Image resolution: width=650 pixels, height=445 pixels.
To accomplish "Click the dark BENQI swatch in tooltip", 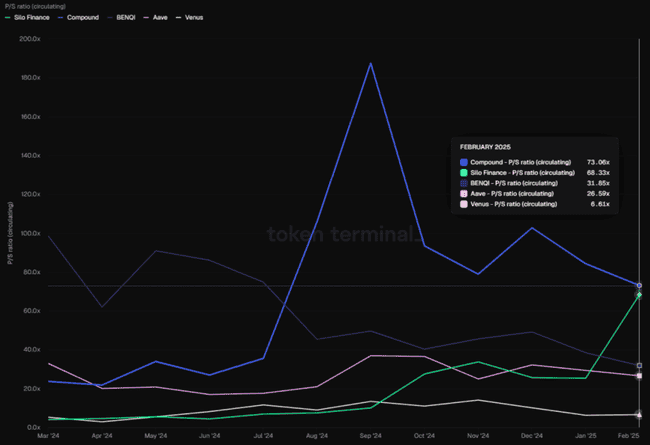I will [x=464, y=183].
